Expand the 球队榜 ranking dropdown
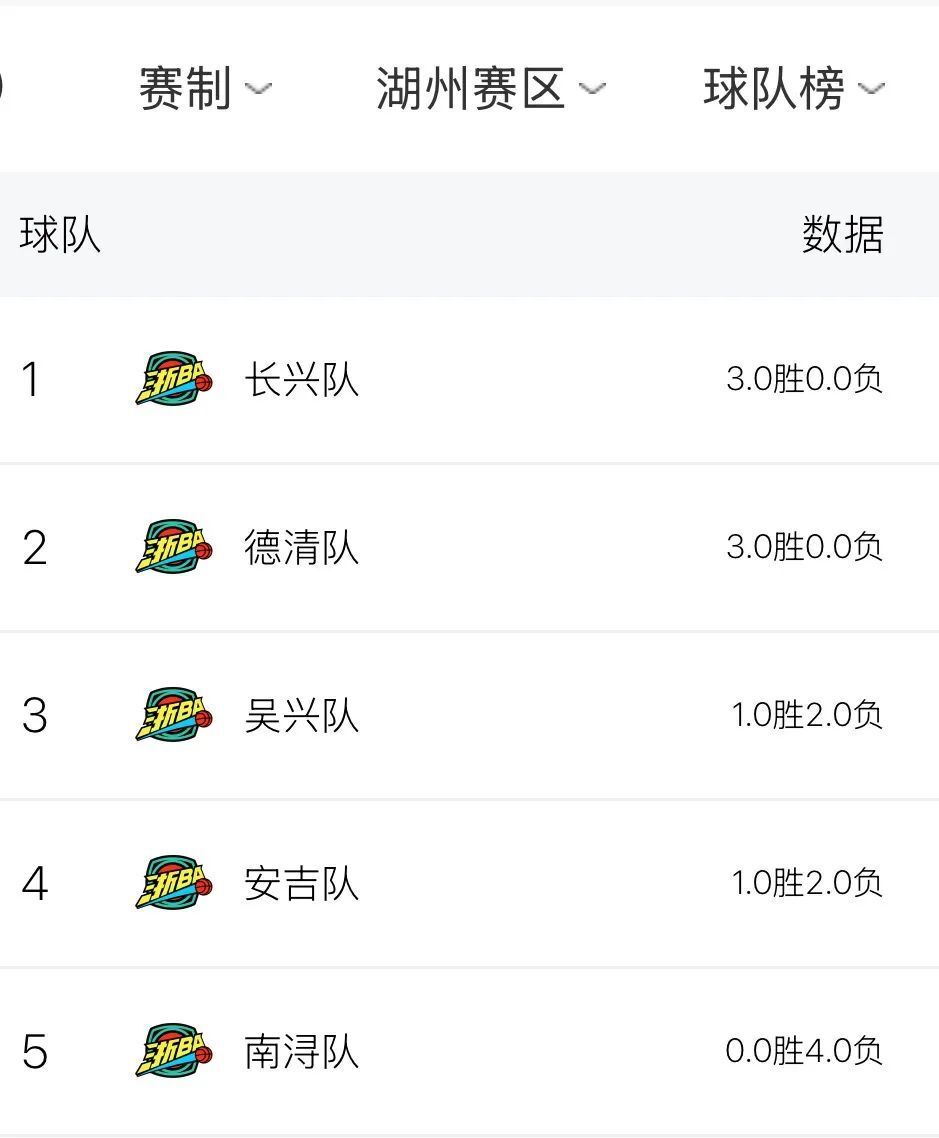 794,89
